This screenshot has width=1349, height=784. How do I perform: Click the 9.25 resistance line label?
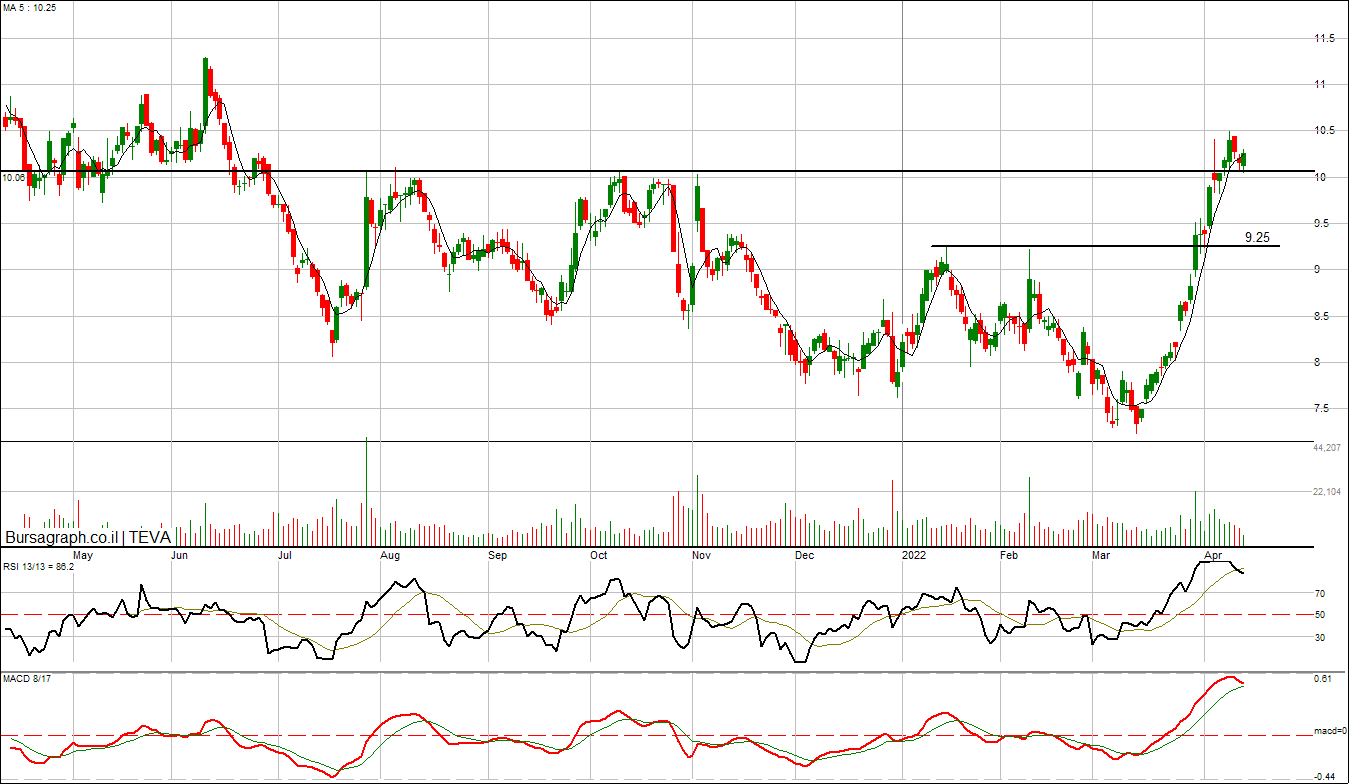coord(1258,238)
